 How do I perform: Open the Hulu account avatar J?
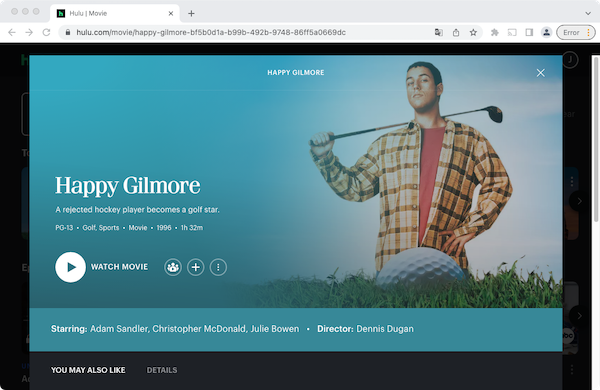click(x=570, y=59)
